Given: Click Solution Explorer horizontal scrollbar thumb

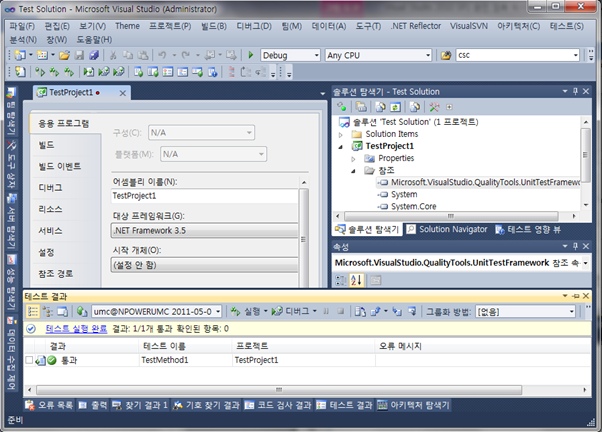Looking at the screenshot, I should pyautogui.click(x=451, y=216).
